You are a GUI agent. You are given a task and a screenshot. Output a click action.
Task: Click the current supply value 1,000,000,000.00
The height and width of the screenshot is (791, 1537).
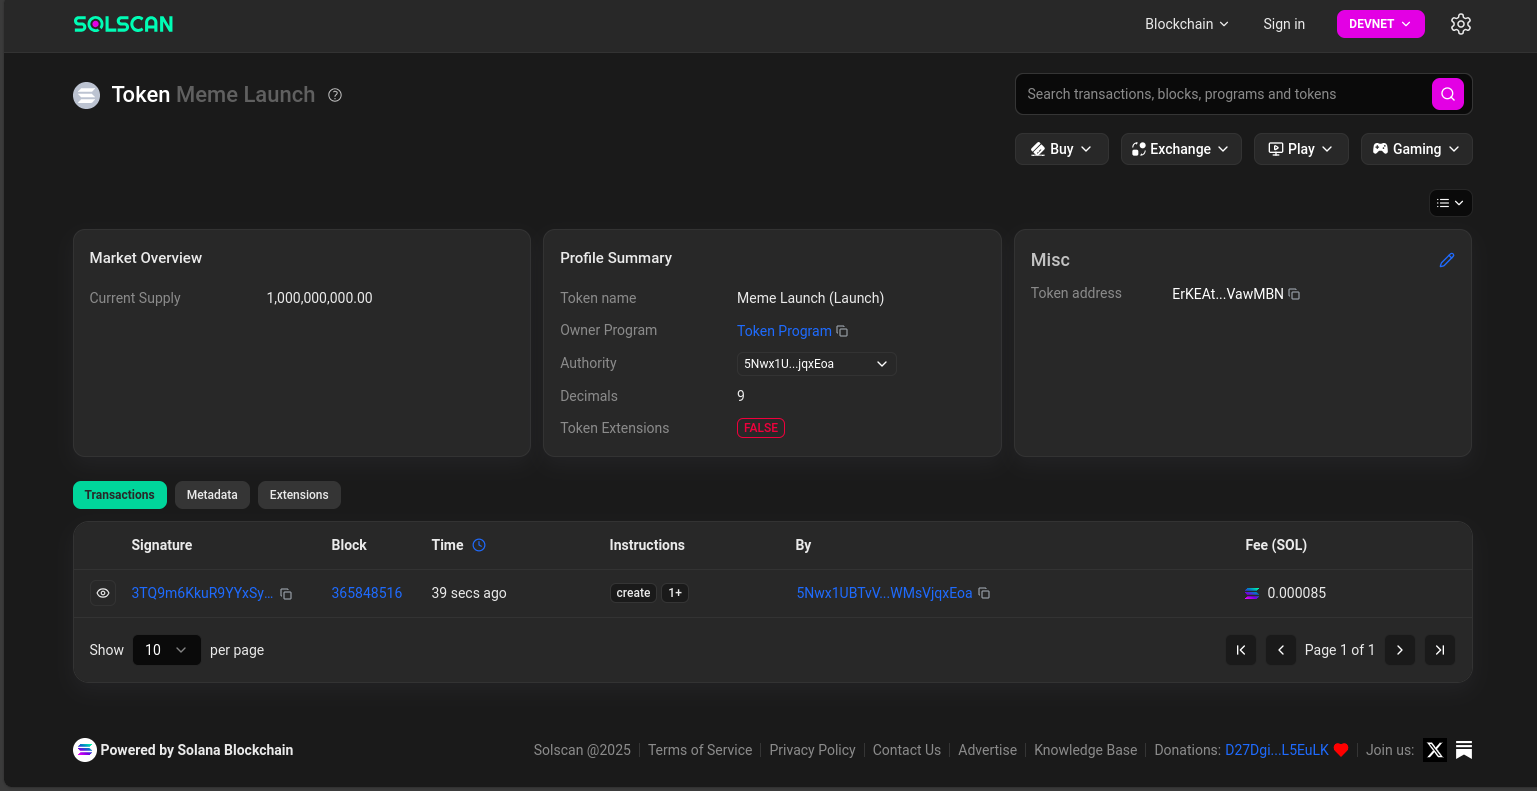pos(319,298)
